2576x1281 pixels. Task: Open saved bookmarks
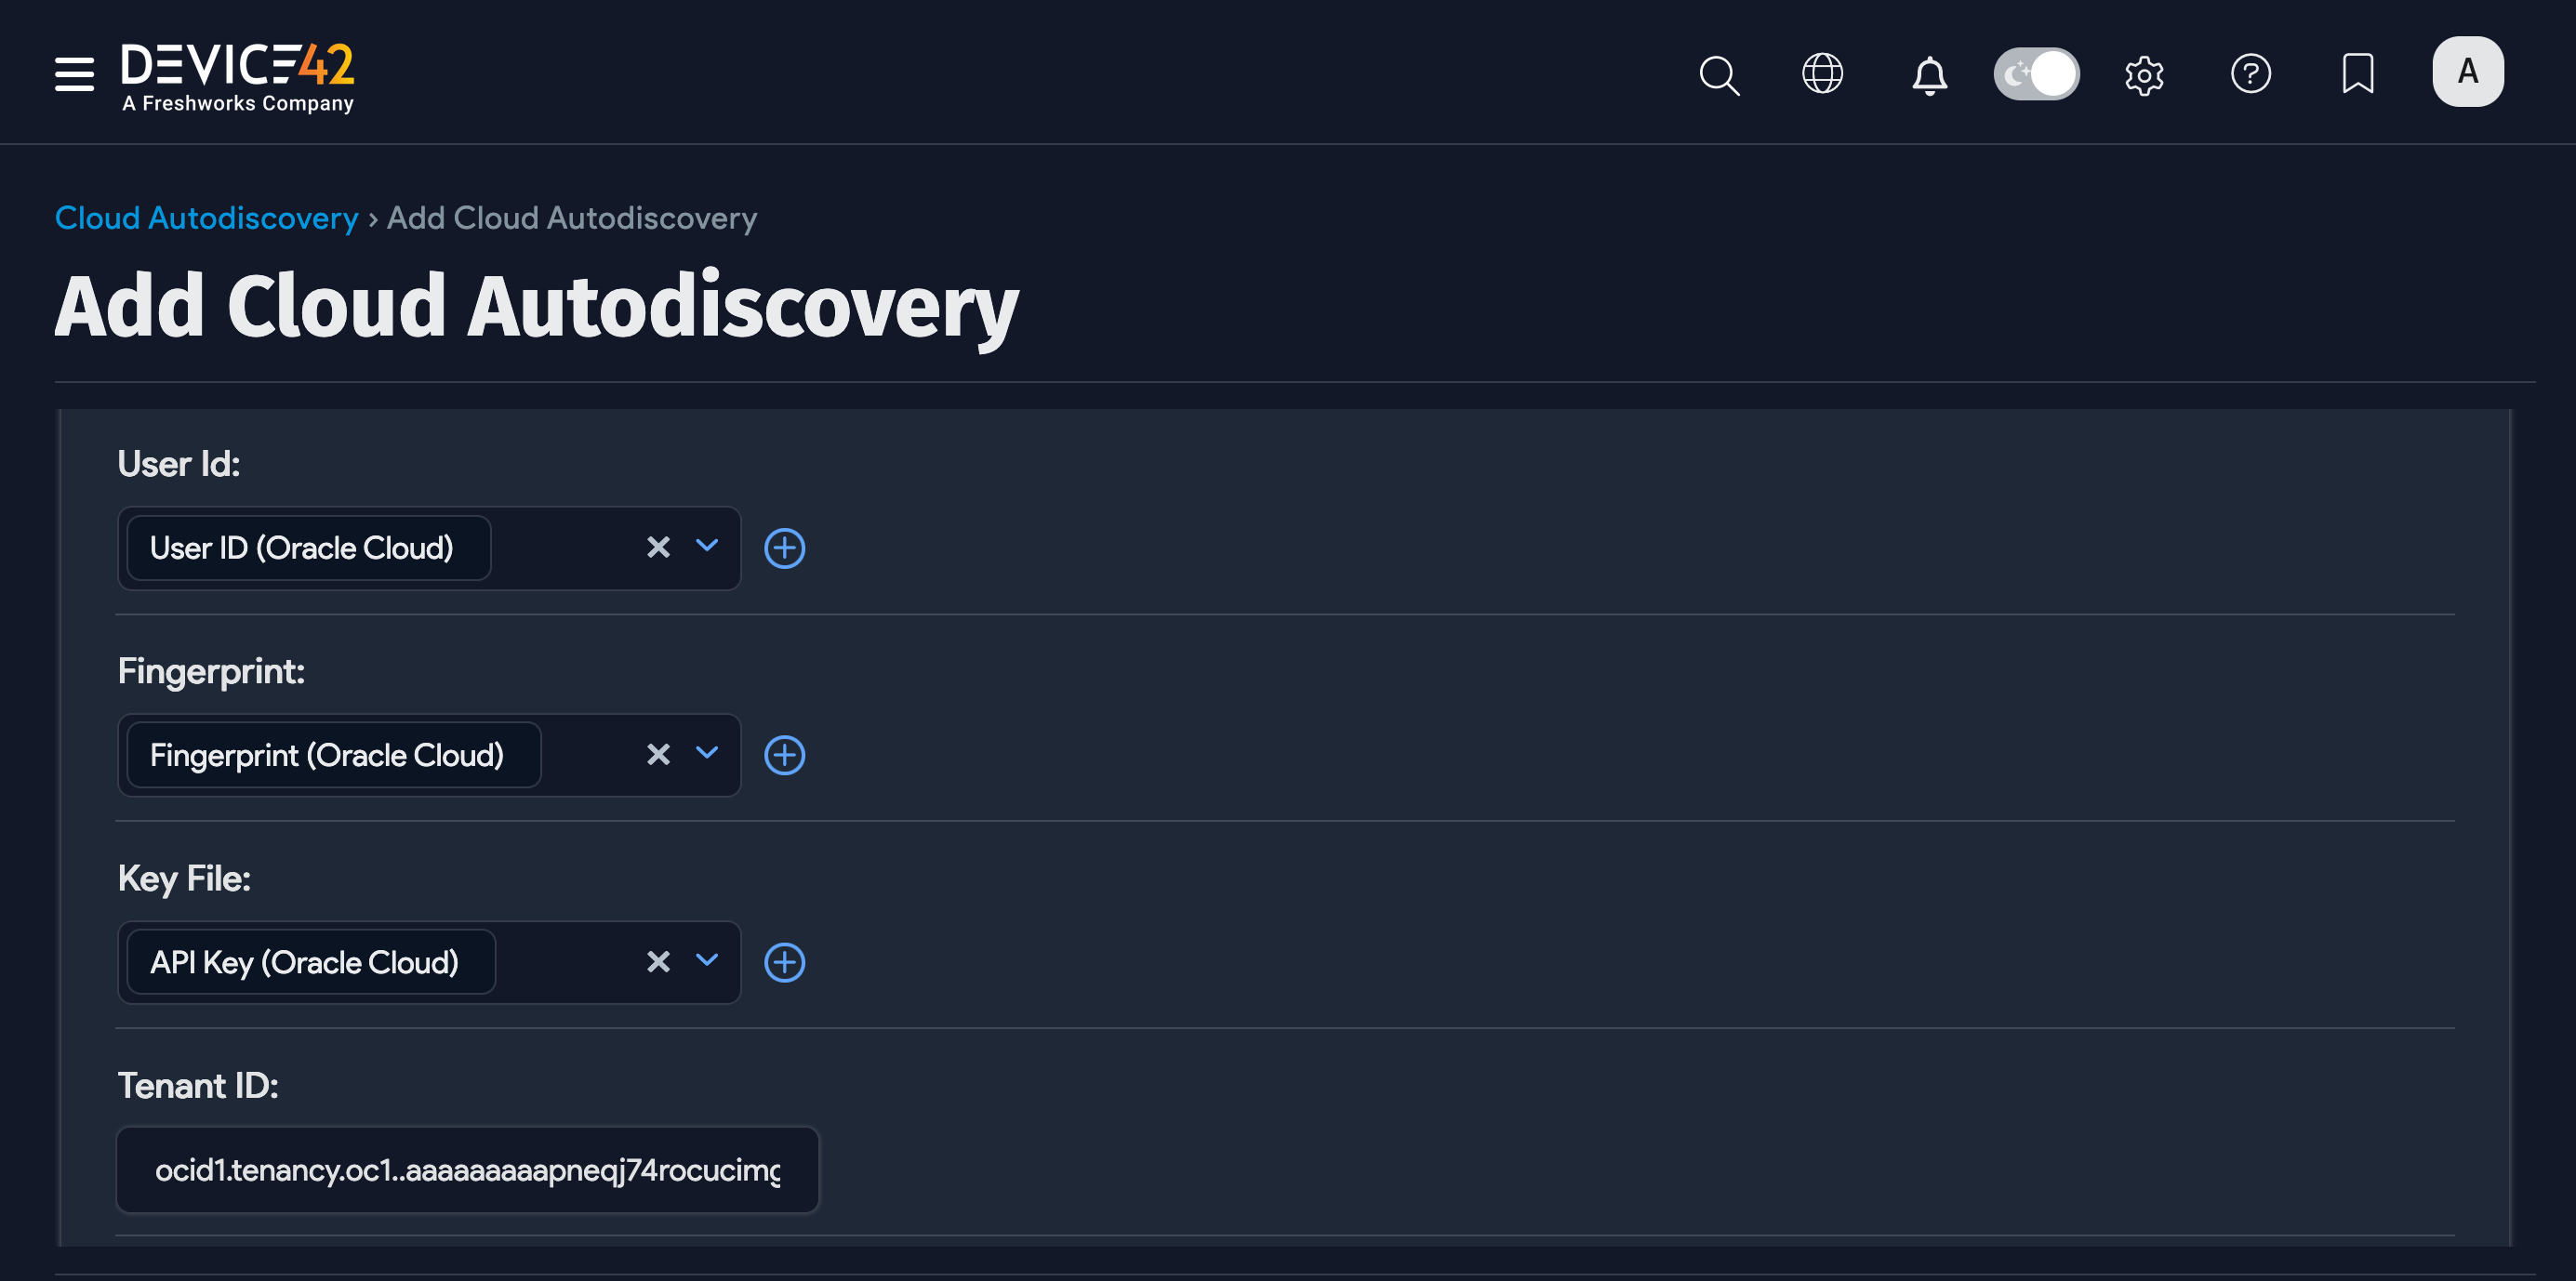tap(2357, 73)
